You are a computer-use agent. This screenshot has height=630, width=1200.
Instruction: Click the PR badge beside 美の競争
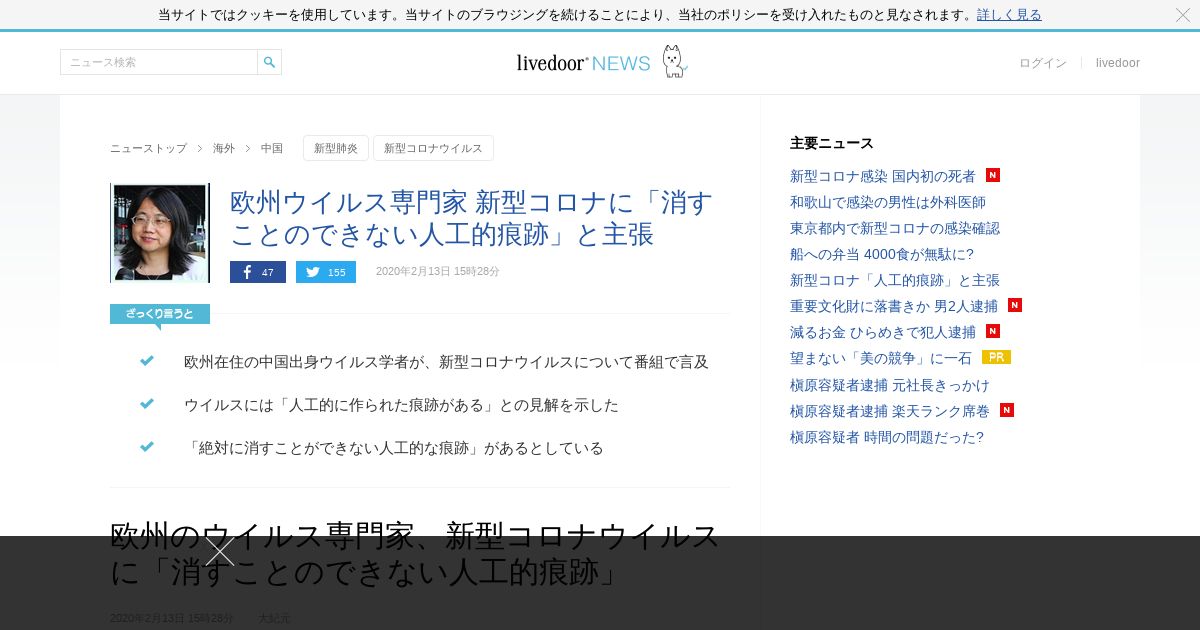996,357
